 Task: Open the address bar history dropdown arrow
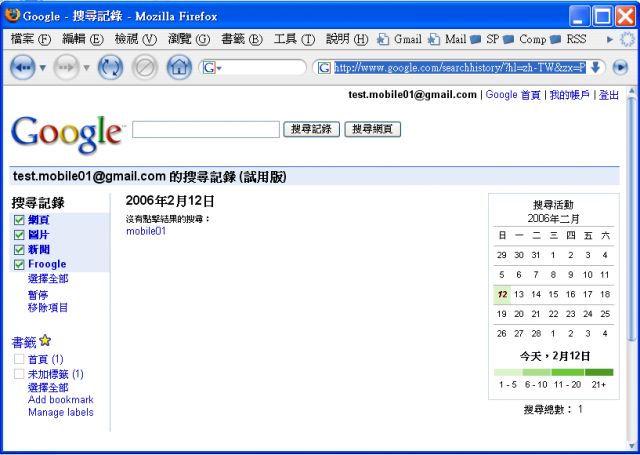(595, 68)
